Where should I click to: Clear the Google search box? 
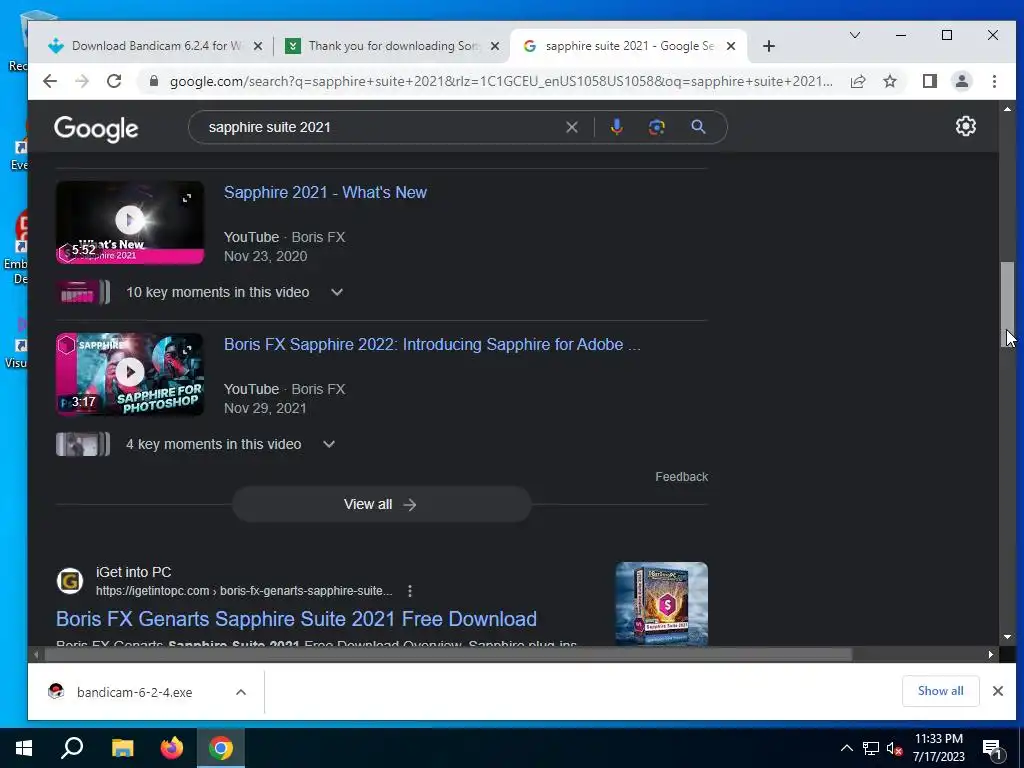pyautogui.click(x=571, y=127)
